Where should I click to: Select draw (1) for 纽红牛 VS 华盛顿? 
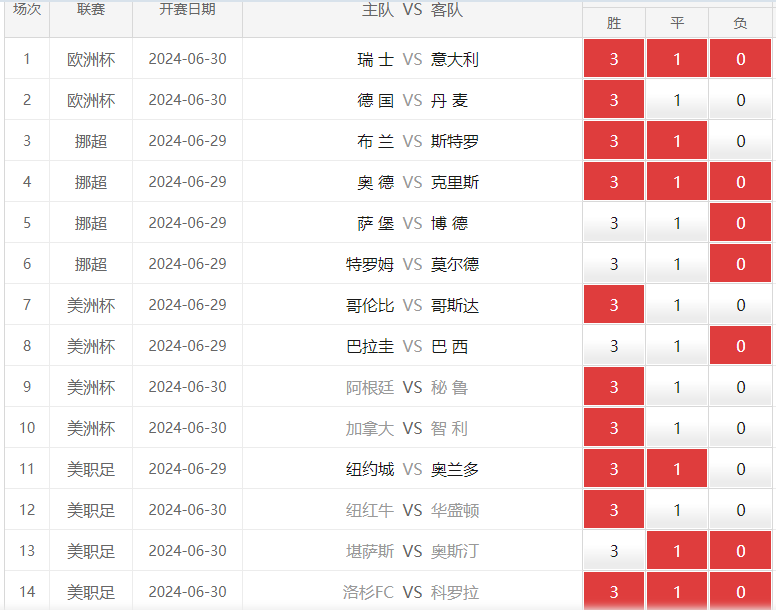point(677,510)
